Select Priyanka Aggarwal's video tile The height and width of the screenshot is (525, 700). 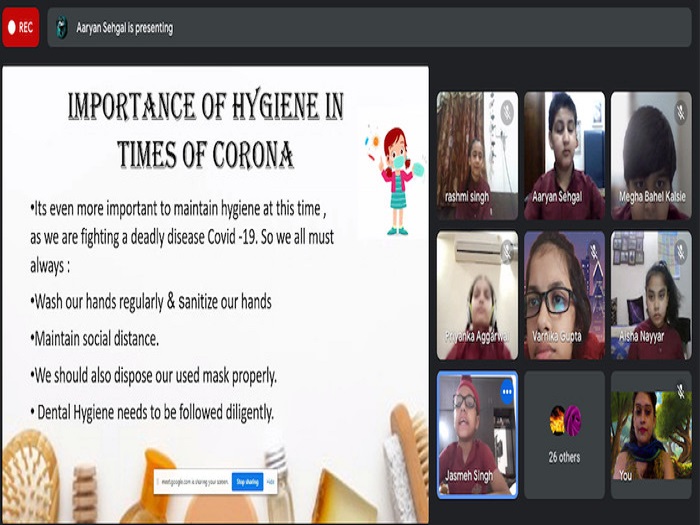click(477, 295)
